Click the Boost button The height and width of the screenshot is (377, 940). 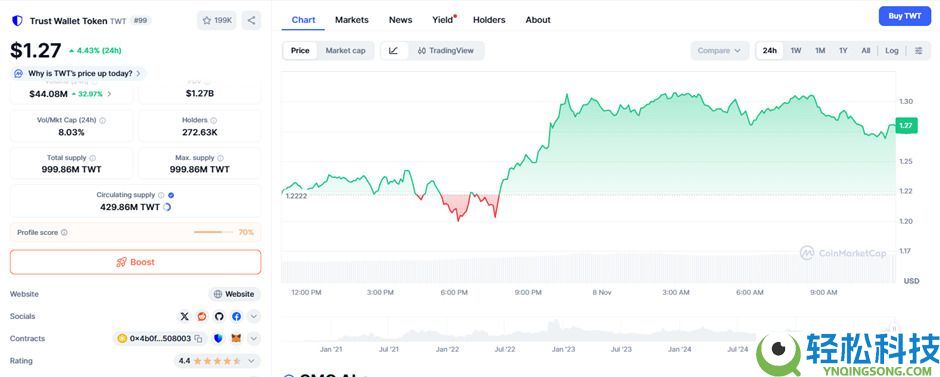click(x=135, y=262)
